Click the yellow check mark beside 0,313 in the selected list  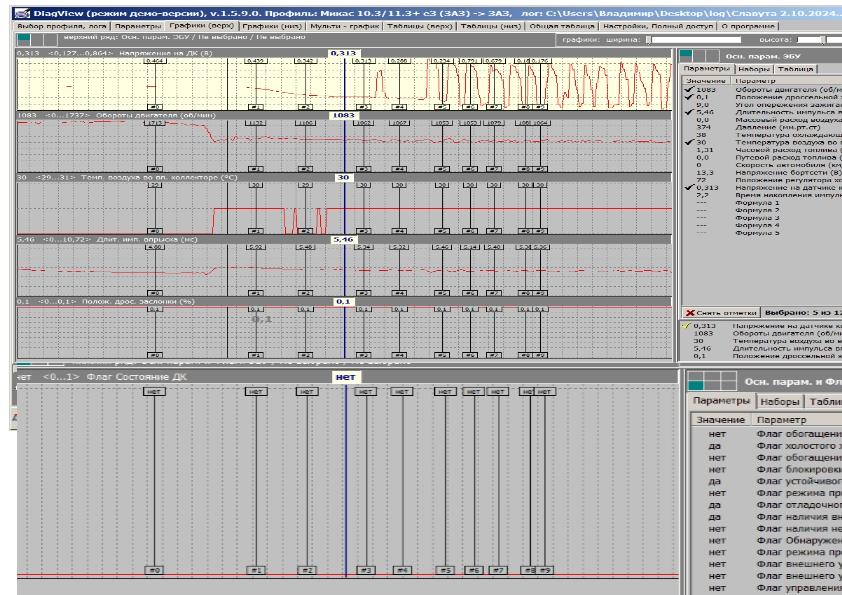686,325
